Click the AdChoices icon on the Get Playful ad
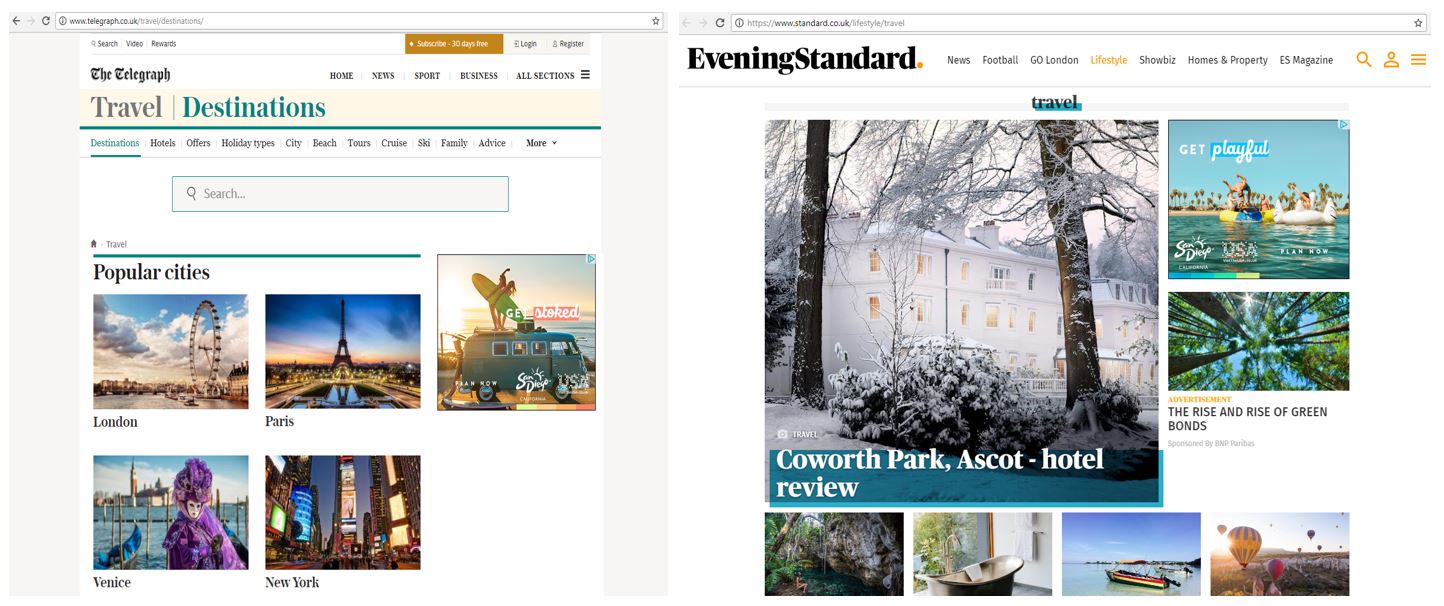This screenshot has height=606, width=1444. [x=1343, y=125]
